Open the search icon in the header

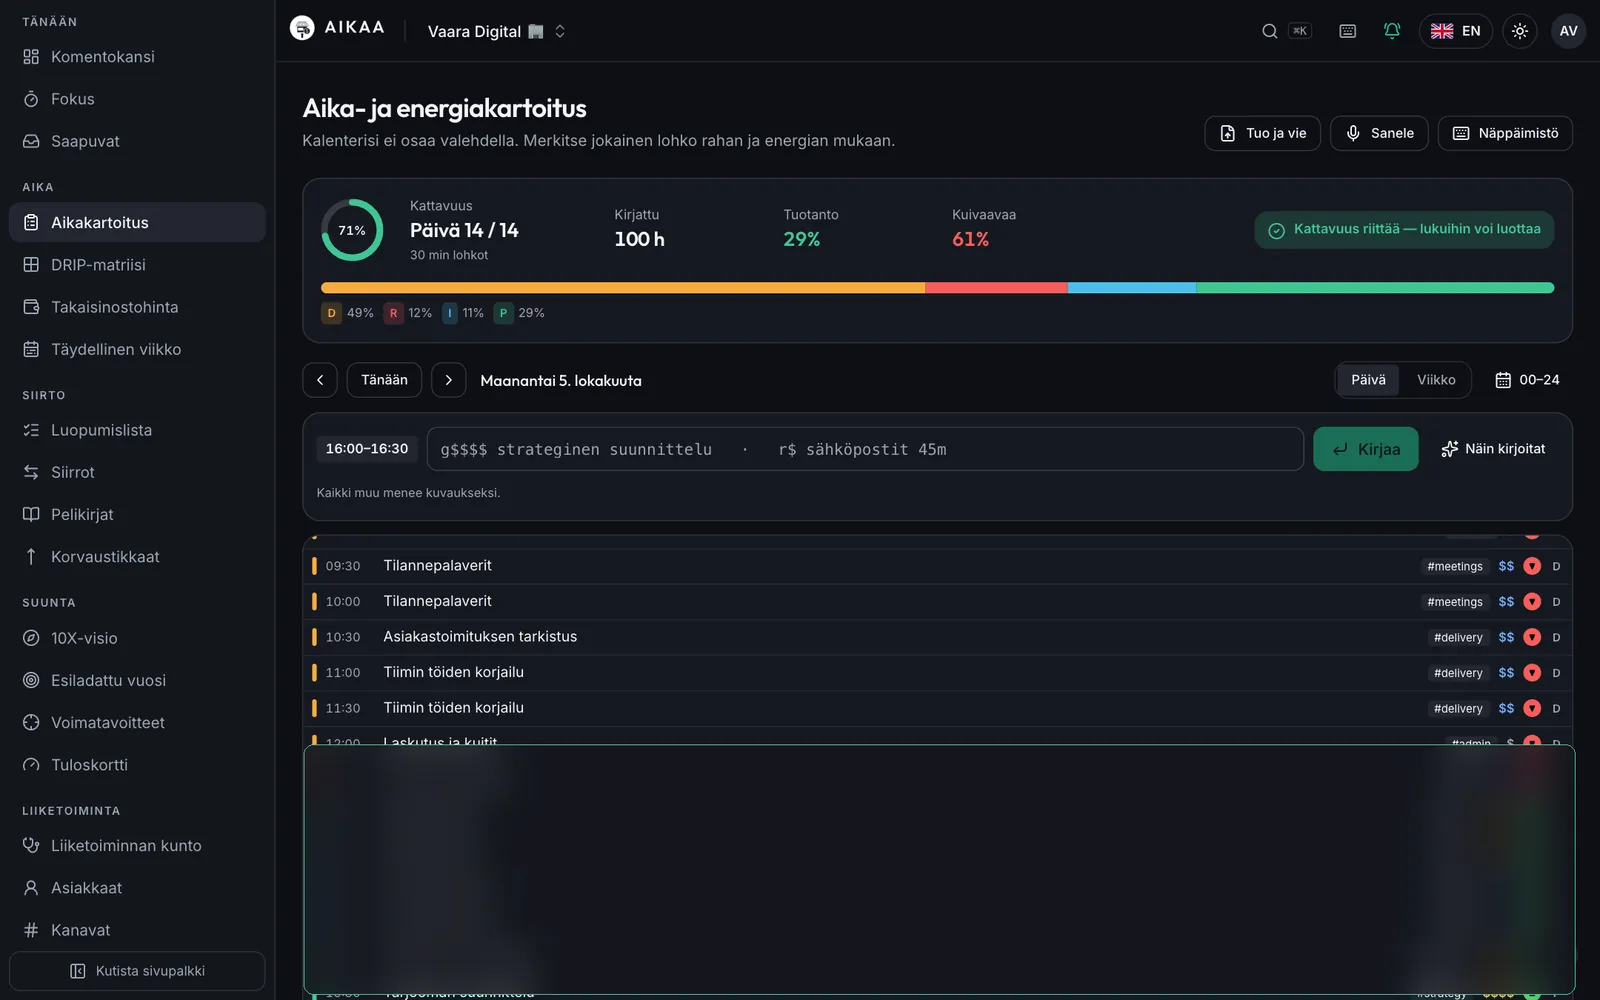[1269, 31]
